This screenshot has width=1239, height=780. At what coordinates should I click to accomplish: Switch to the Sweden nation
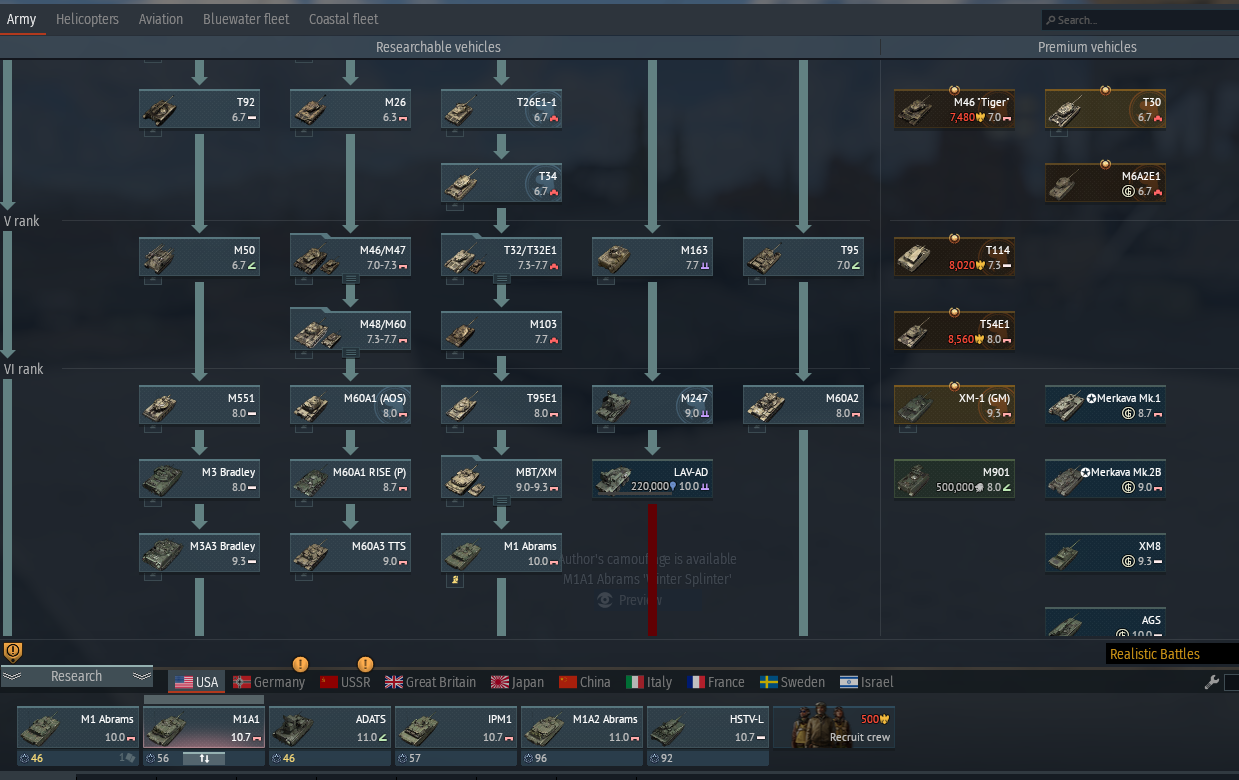792,682
